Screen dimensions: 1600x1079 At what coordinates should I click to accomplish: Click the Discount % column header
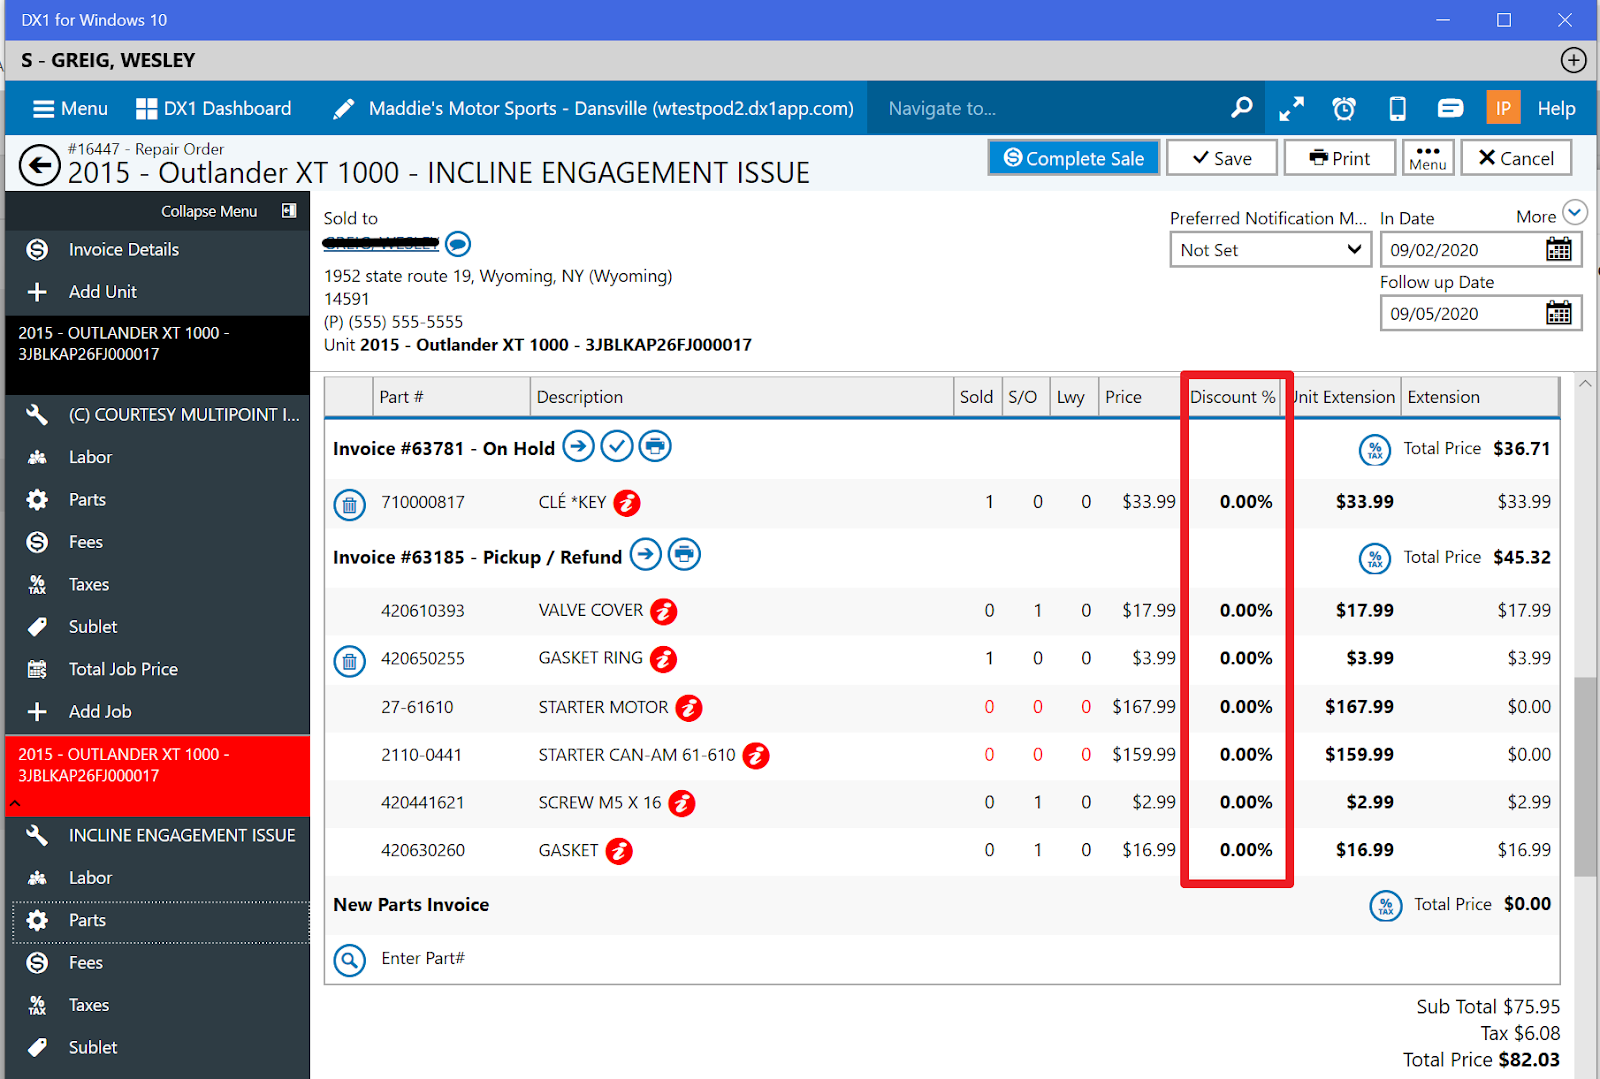tap(1233, 397)
